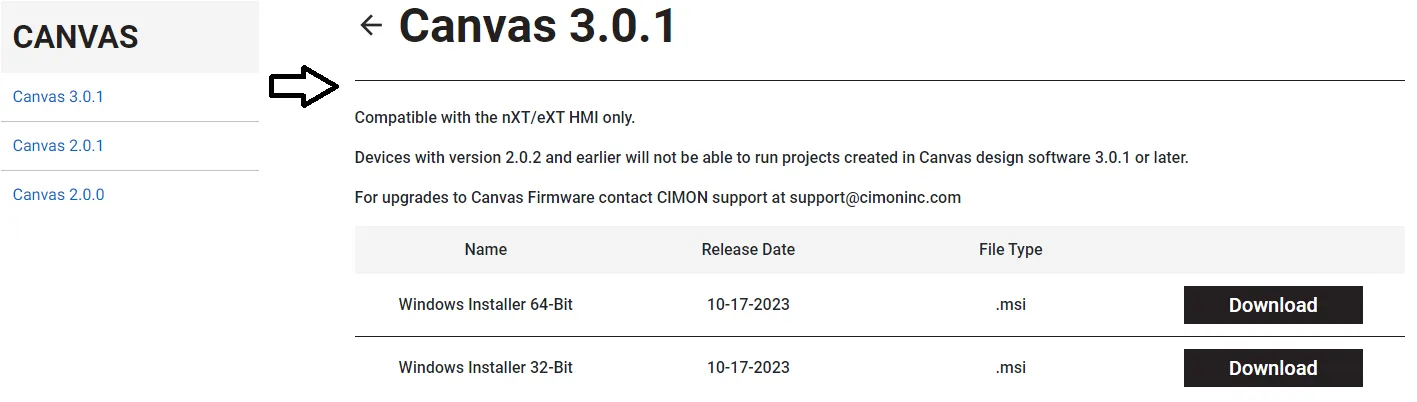Select the Windows Installer 64-Bit name cell
The width and height of the screenshot is (1417, 402).
click(485, 305)
